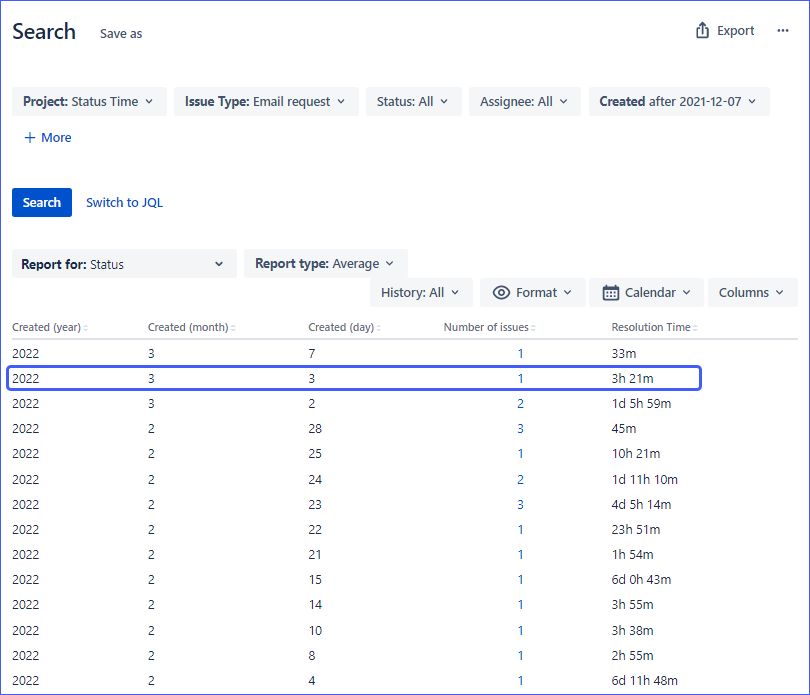Sort by Resolution Time column arrows

[697, 328]
